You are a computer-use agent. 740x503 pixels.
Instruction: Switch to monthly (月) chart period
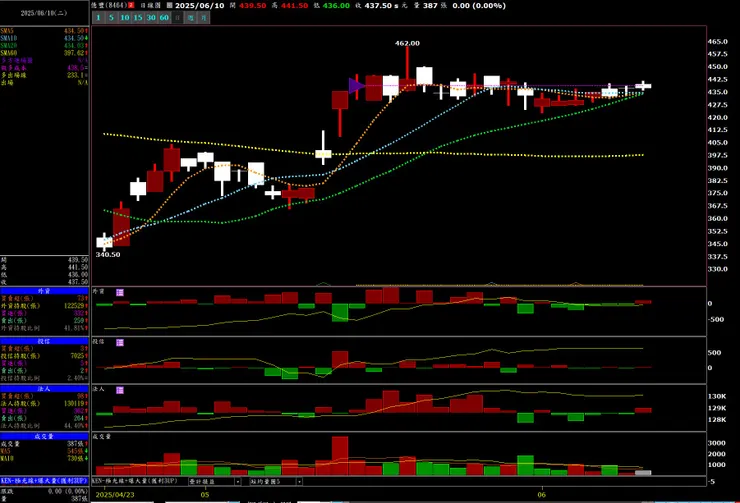(x=203, y=17)
